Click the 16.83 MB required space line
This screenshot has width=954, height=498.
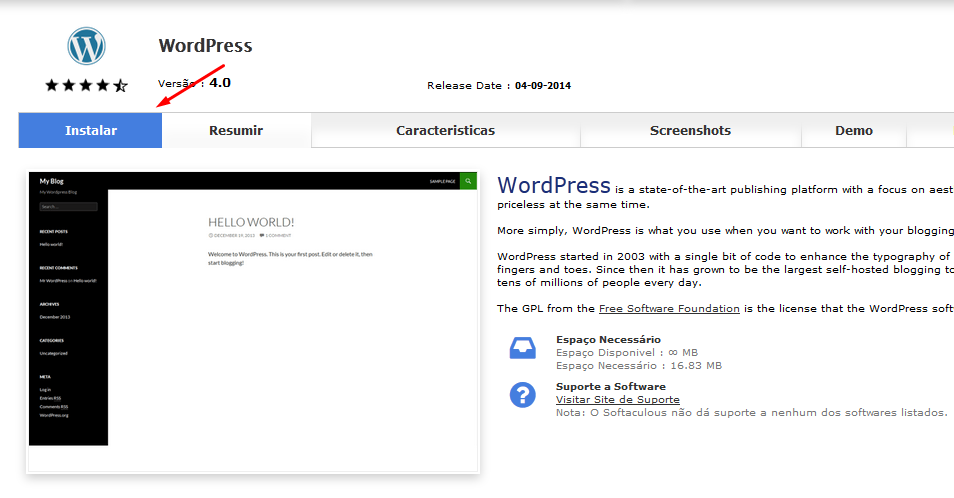point(639,365)
